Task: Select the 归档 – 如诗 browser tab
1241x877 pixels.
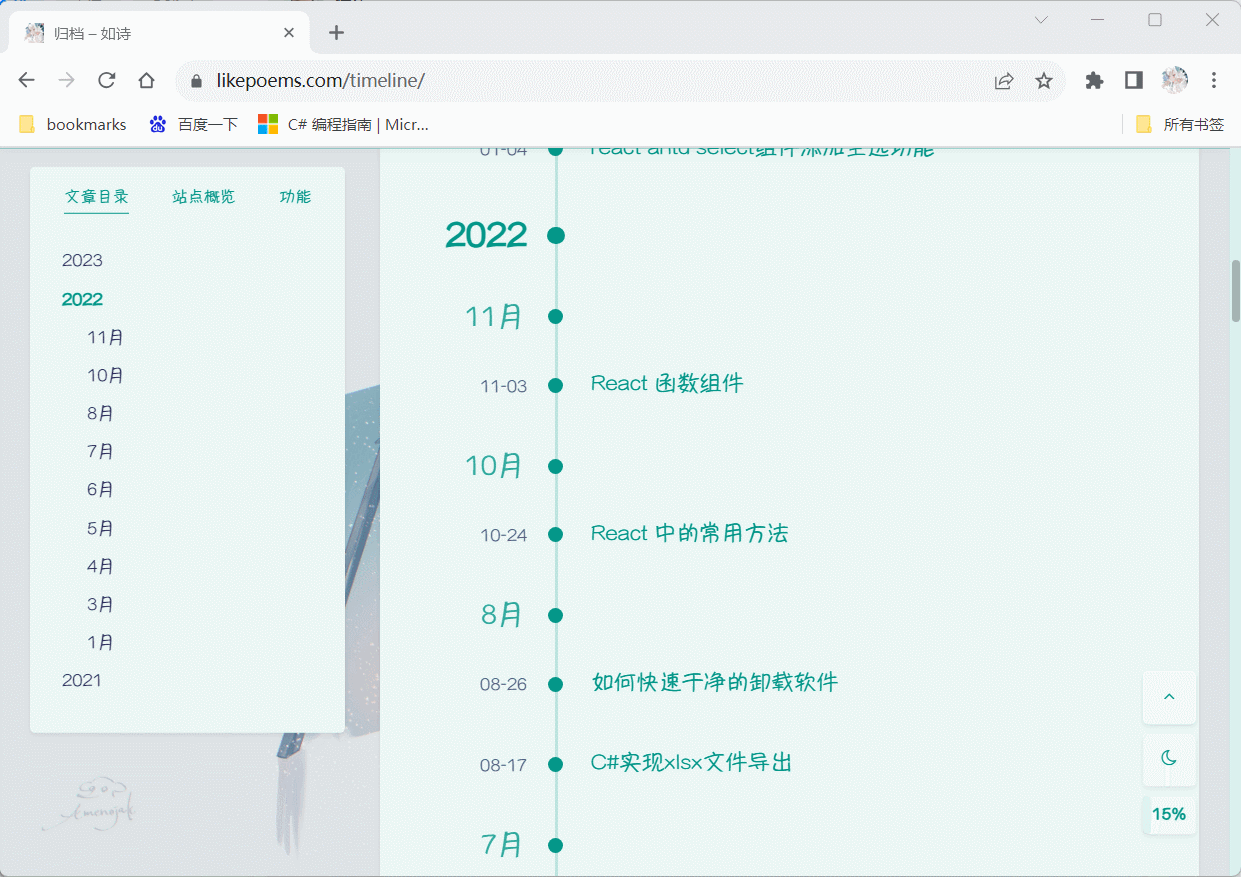Action: [160, 33]
